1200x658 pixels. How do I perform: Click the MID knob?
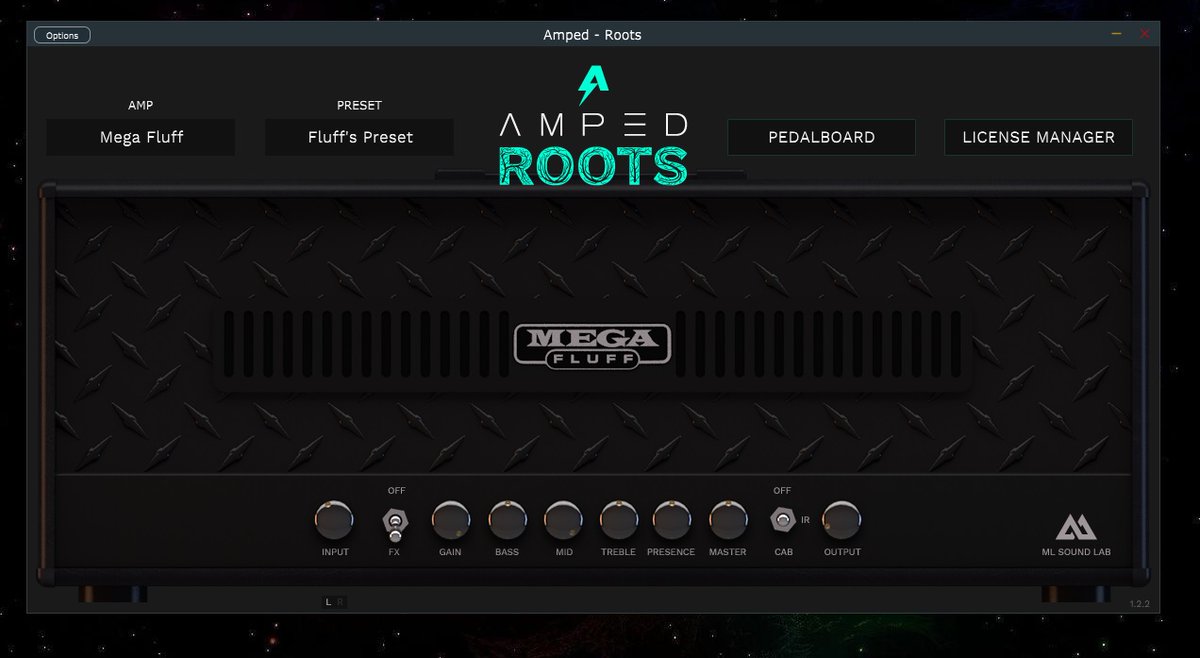[563, 520]
